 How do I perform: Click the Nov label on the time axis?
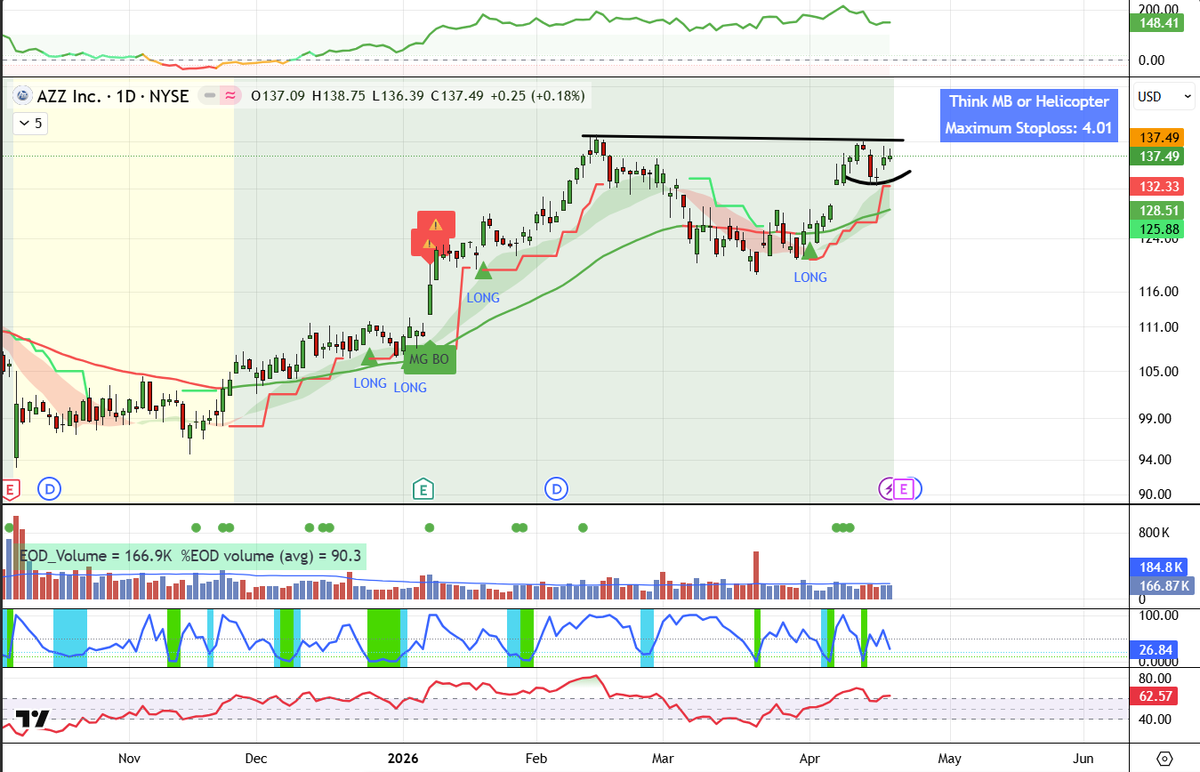point(128,757)
